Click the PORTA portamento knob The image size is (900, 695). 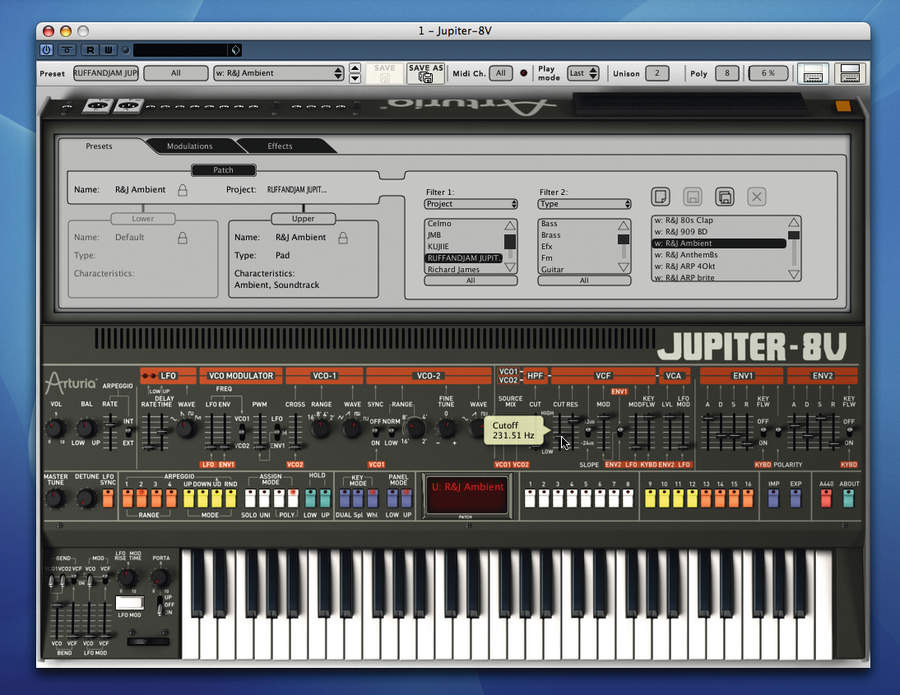pos(160,577)
